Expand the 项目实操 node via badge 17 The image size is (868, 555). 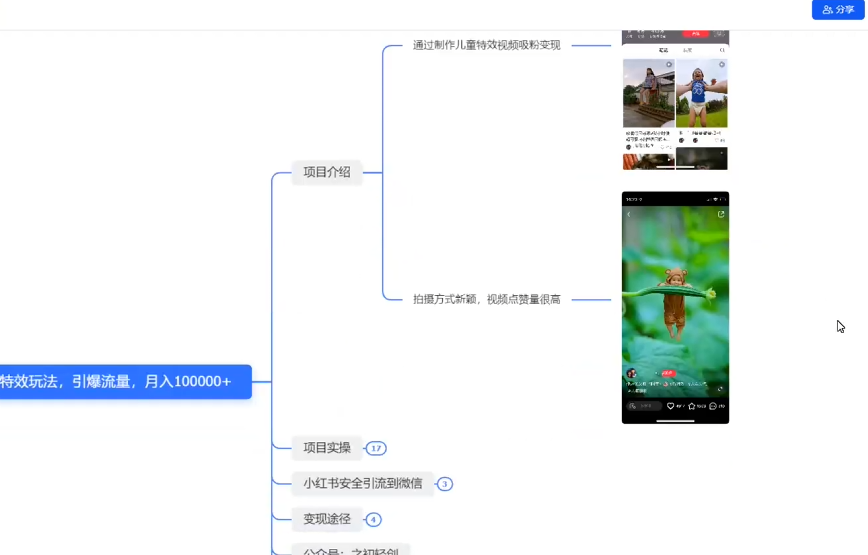(x=376, y=448)
